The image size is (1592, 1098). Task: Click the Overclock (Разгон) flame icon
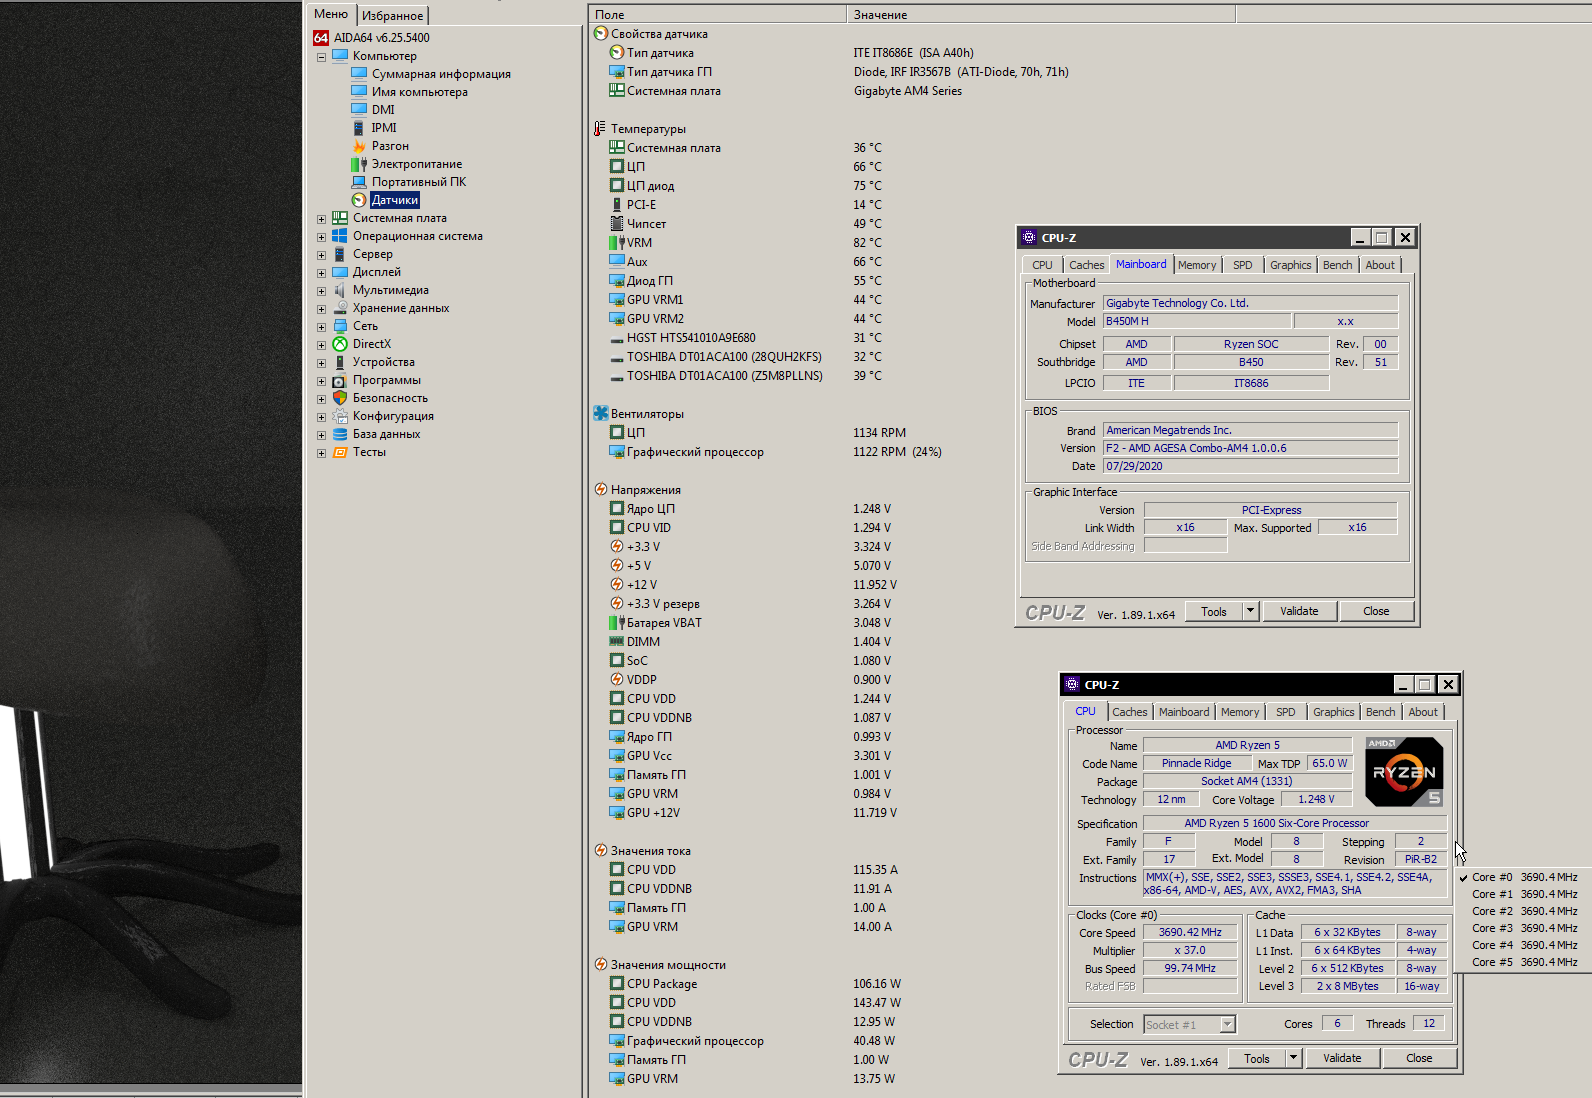(x=359, y=146)
